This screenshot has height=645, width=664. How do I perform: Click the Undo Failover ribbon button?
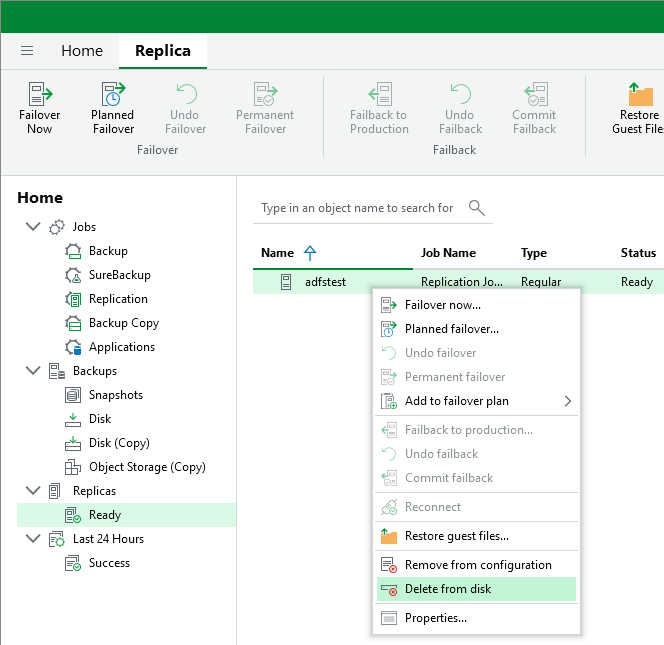pyautogui.click(x=185, y=108)
